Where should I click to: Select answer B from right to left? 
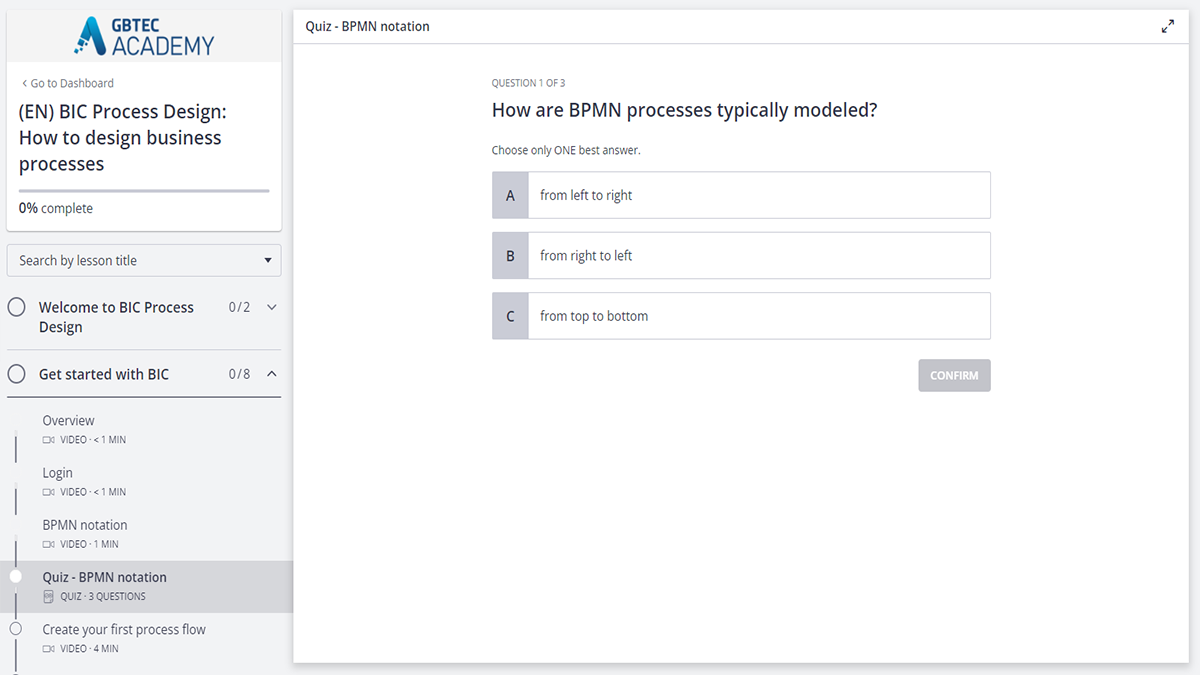point(741,255)
